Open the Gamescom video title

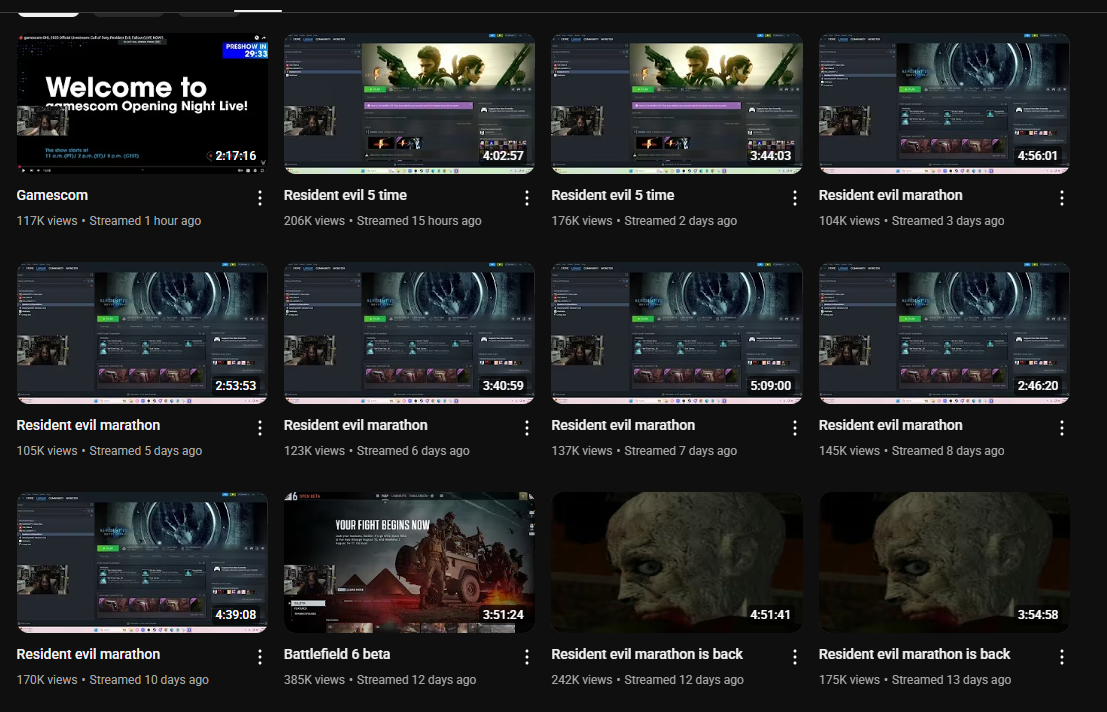pos(52,195)
